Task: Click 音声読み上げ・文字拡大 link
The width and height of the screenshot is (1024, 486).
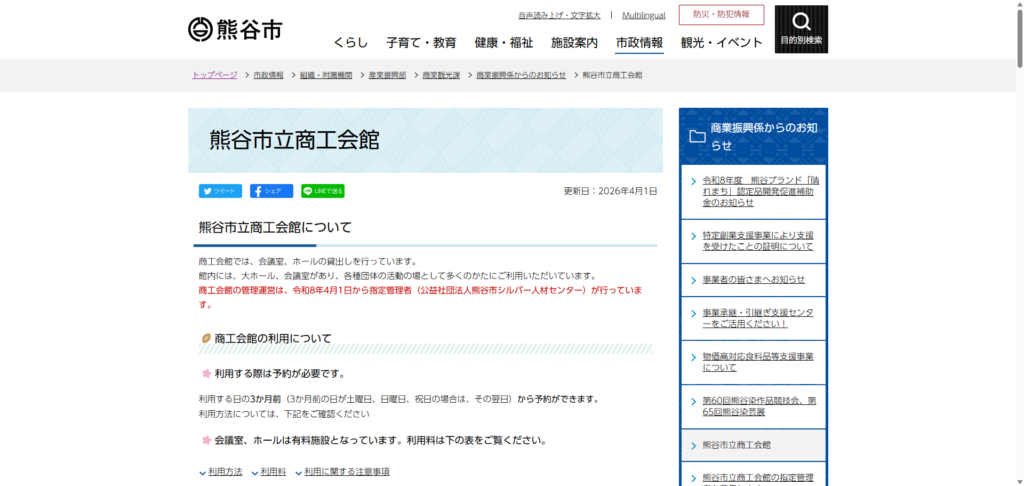Action: [x=559, y=15]
